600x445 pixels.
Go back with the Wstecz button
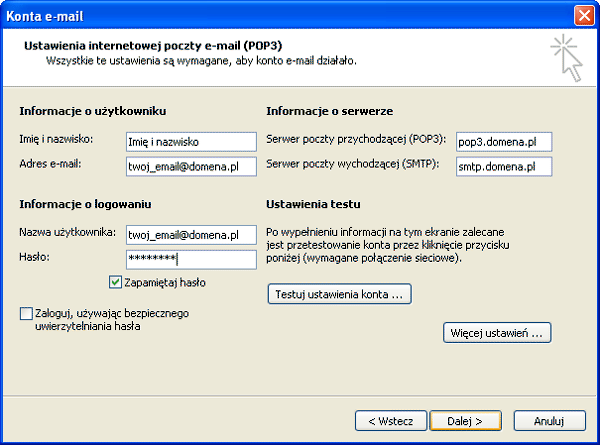pos(391,421)
